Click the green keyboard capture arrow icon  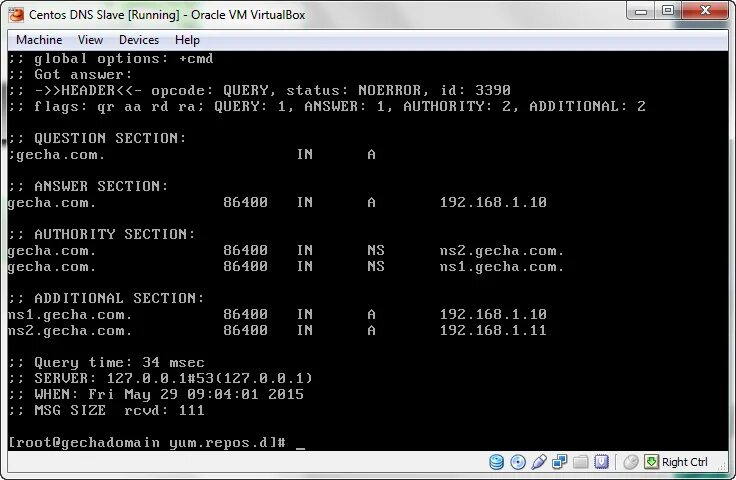pos(651,462)
